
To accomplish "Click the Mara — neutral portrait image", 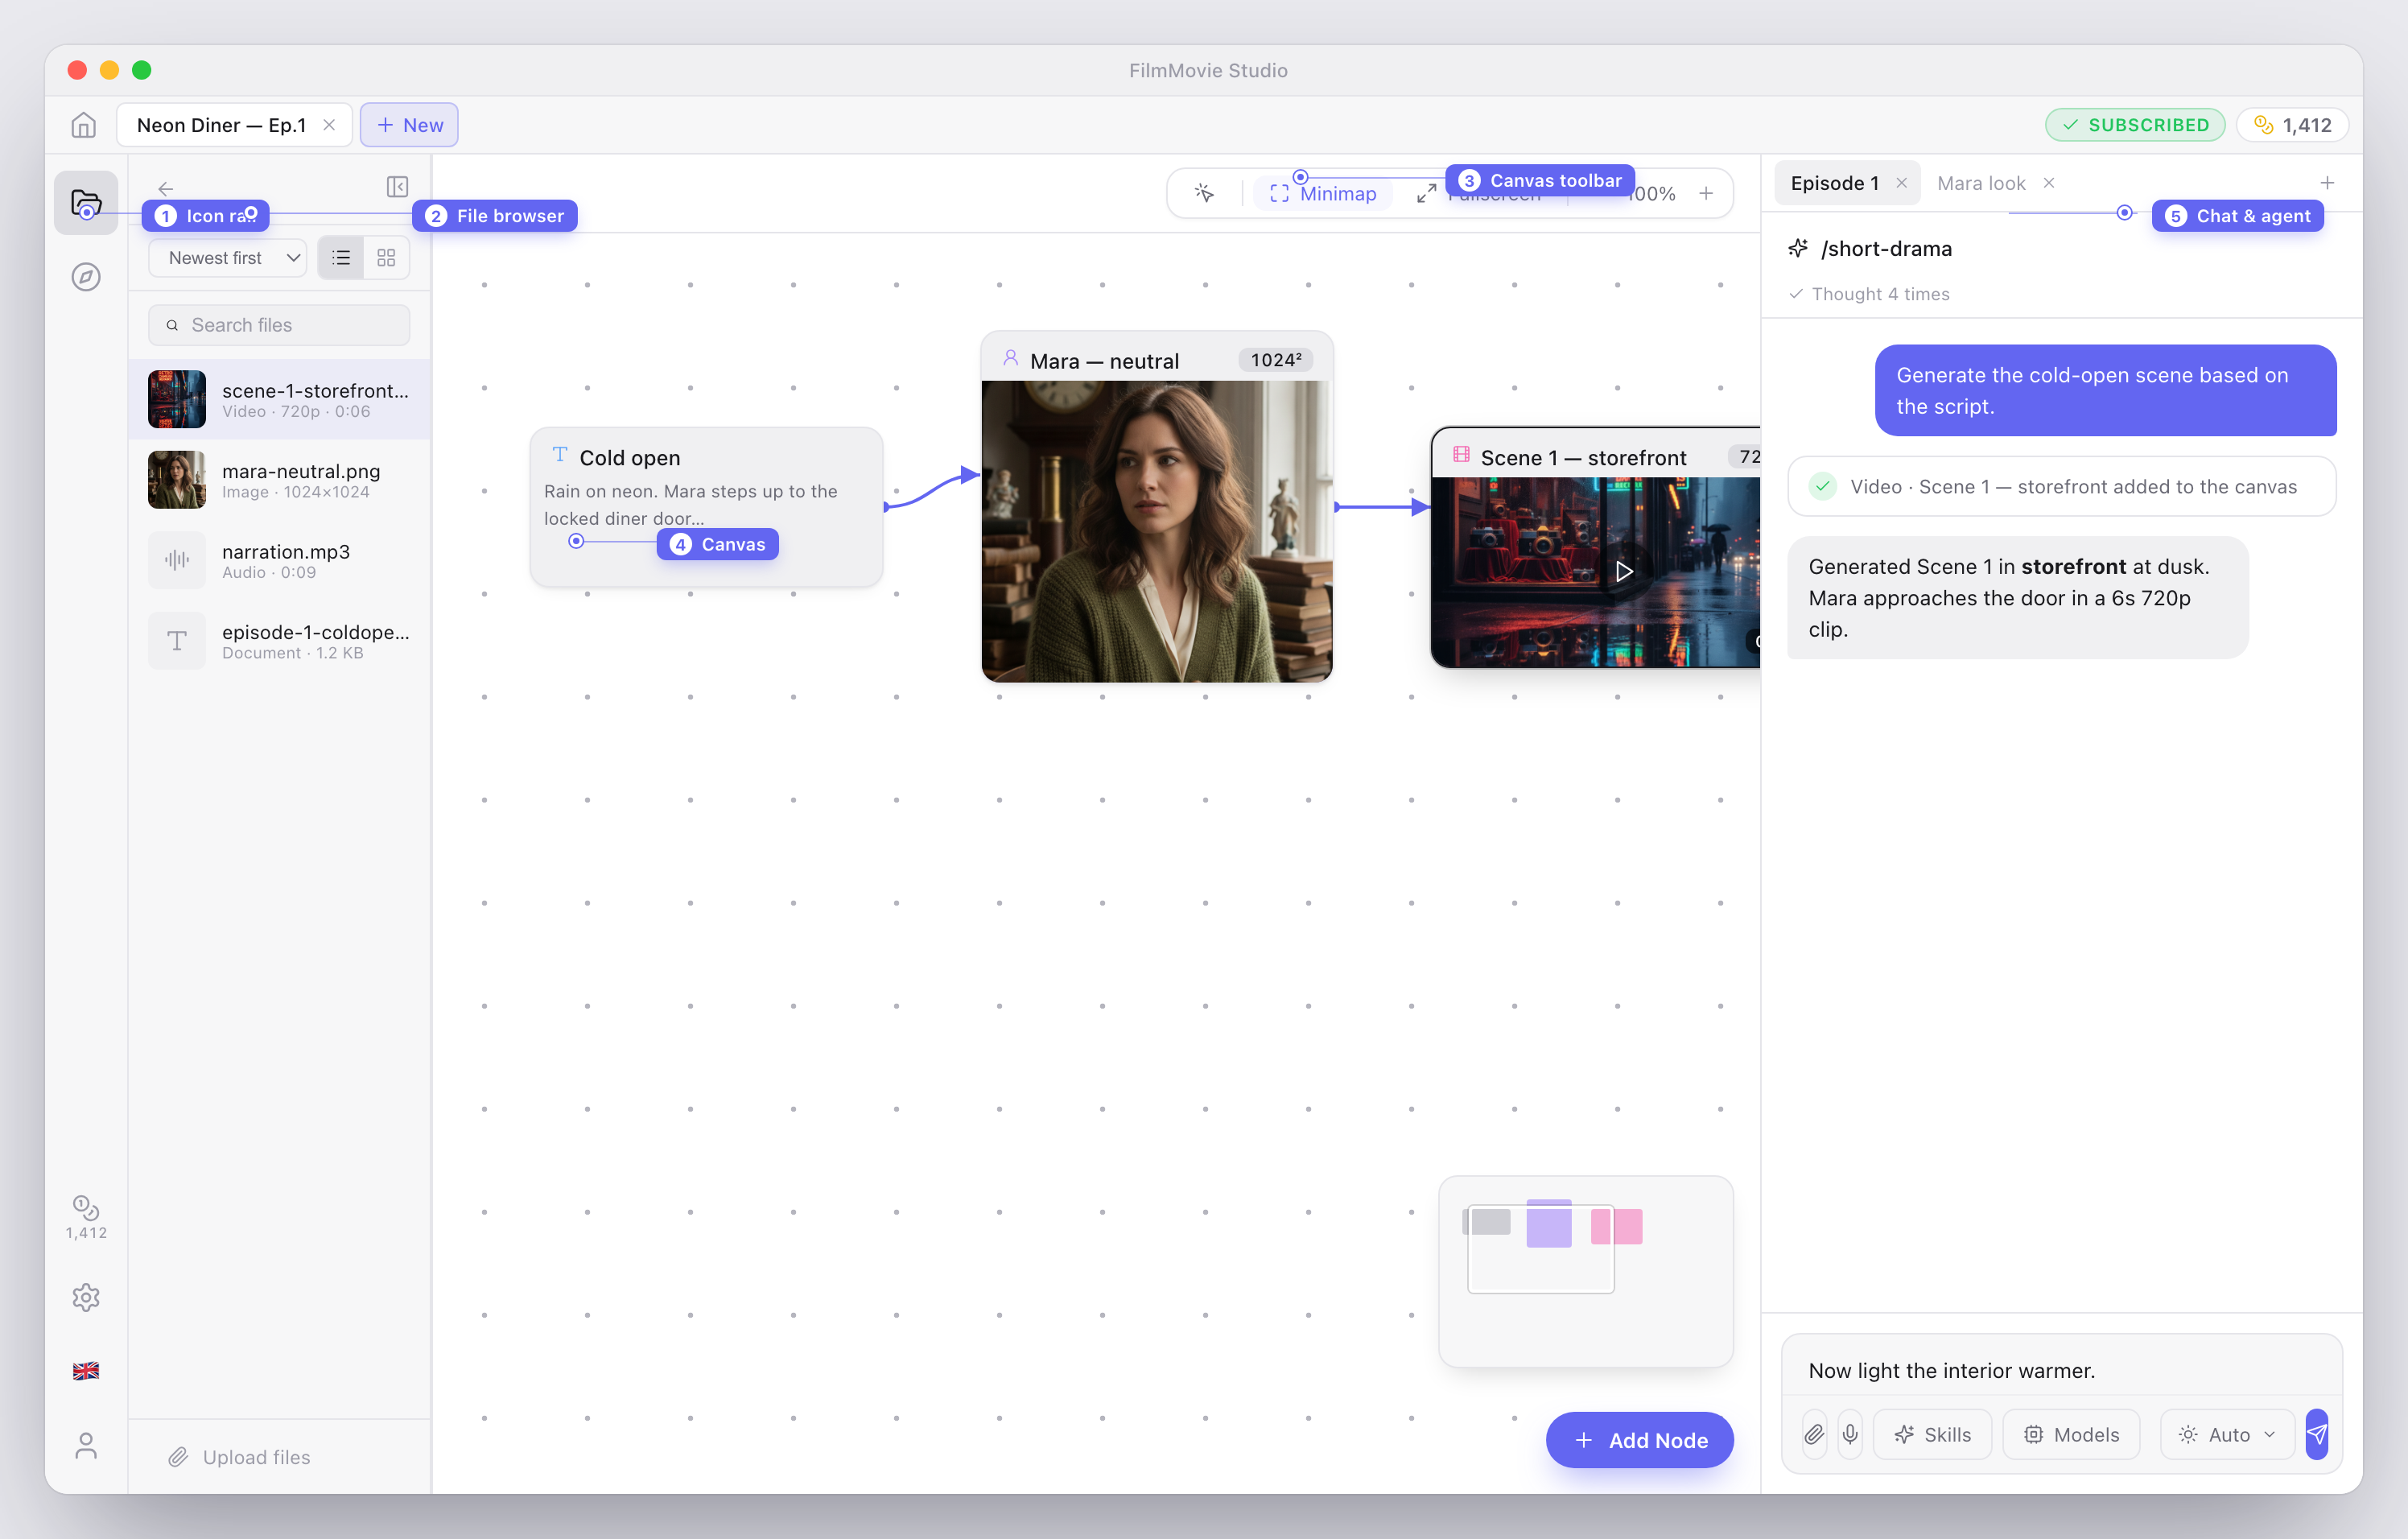I will [1157, 531].
